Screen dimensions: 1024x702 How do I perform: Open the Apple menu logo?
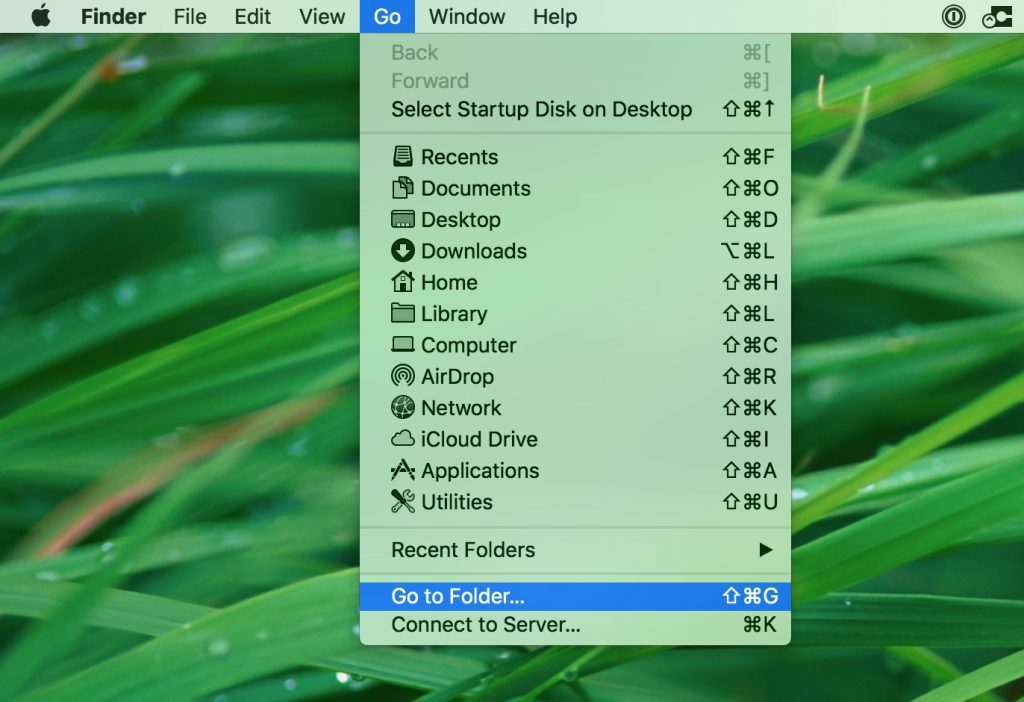coord(41,16)
